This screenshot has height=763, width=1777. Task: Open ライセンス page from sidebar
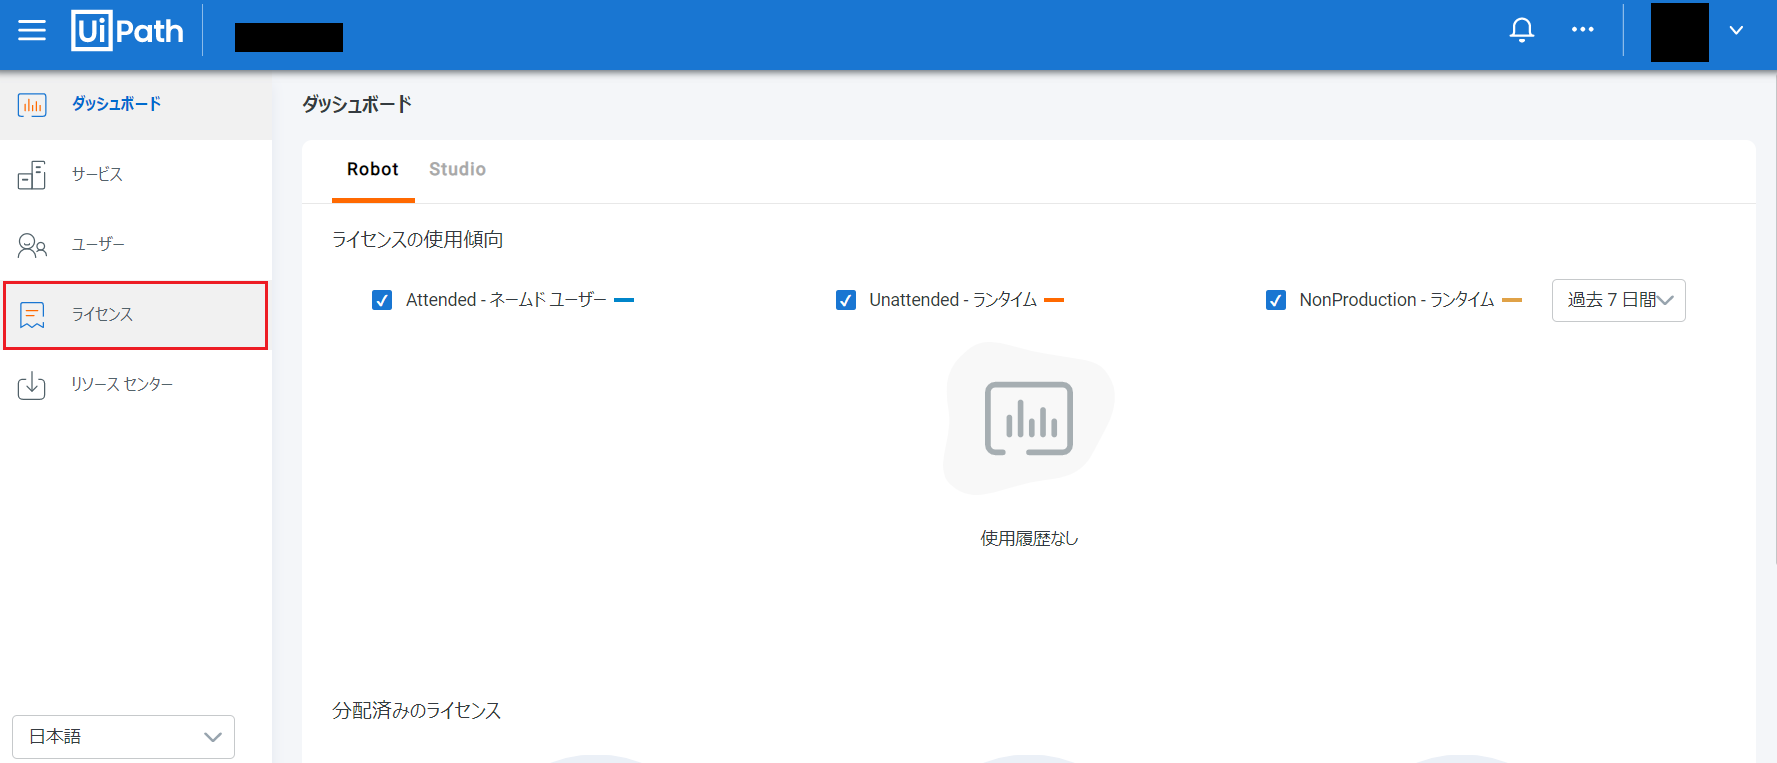(136, 315)
